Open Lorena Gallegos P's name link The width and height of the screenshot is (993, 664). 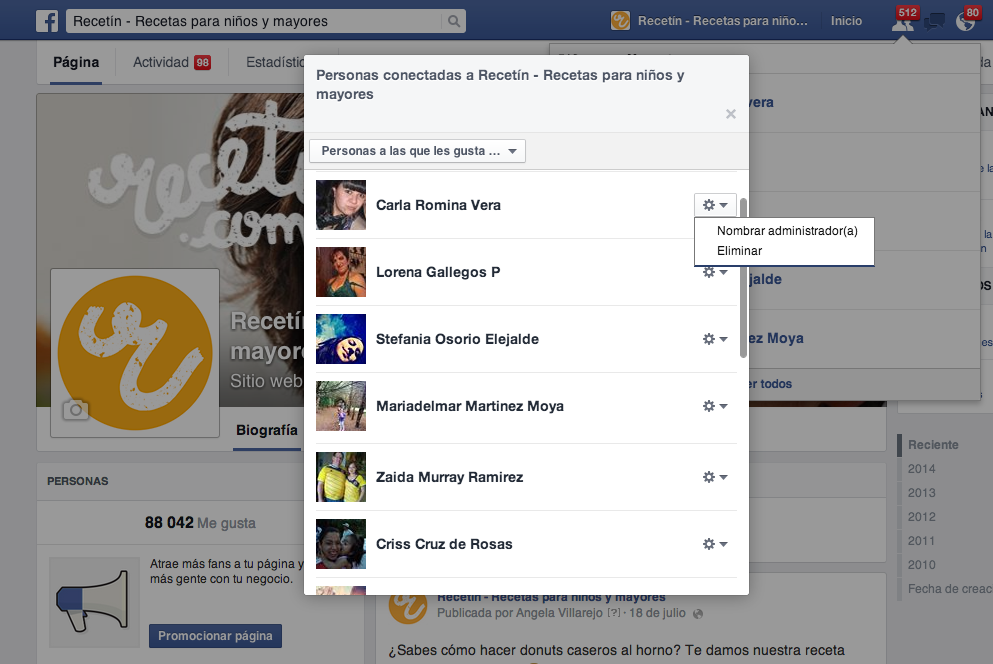(x=438, y=272)
